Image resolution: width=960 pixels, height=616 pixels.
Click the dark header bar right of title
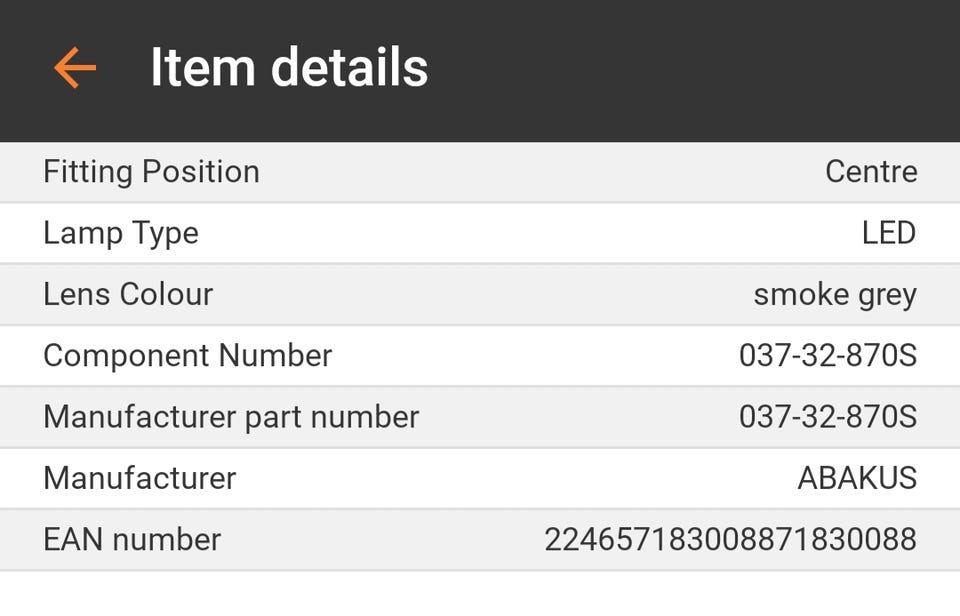tap(700, 68)
